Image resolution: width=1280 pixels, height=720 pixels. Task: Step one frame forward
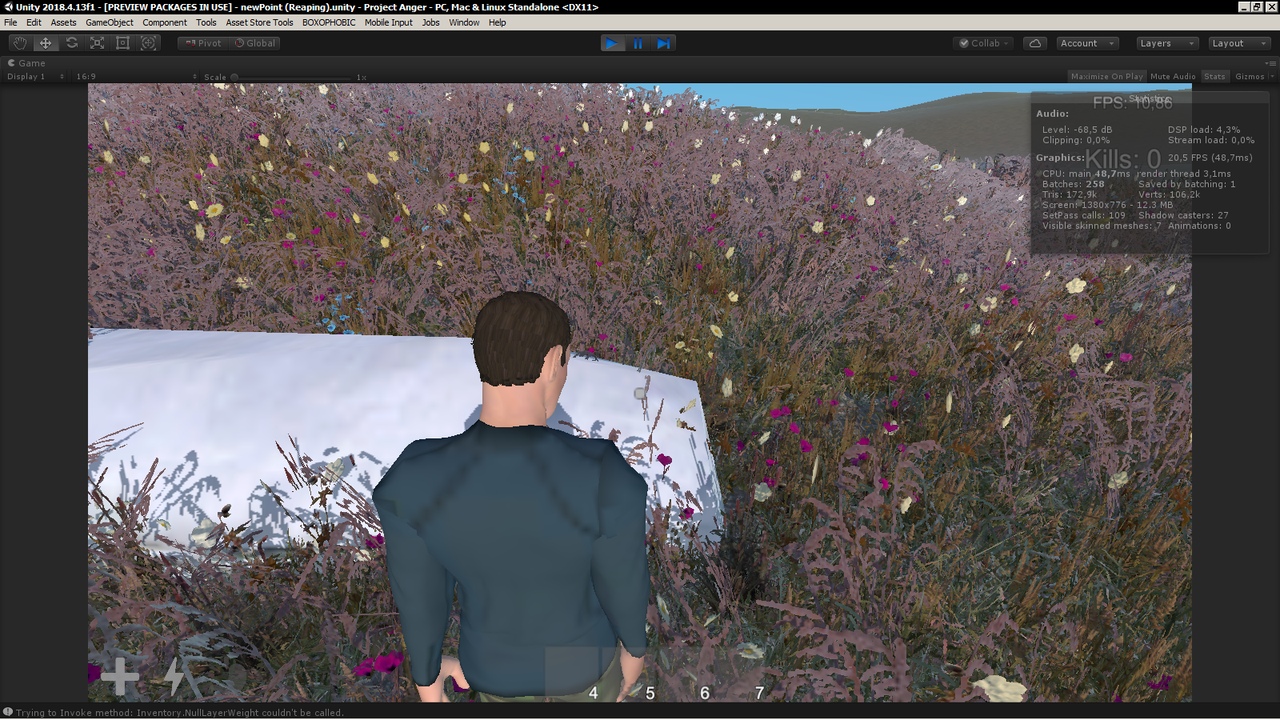point(663,43)
